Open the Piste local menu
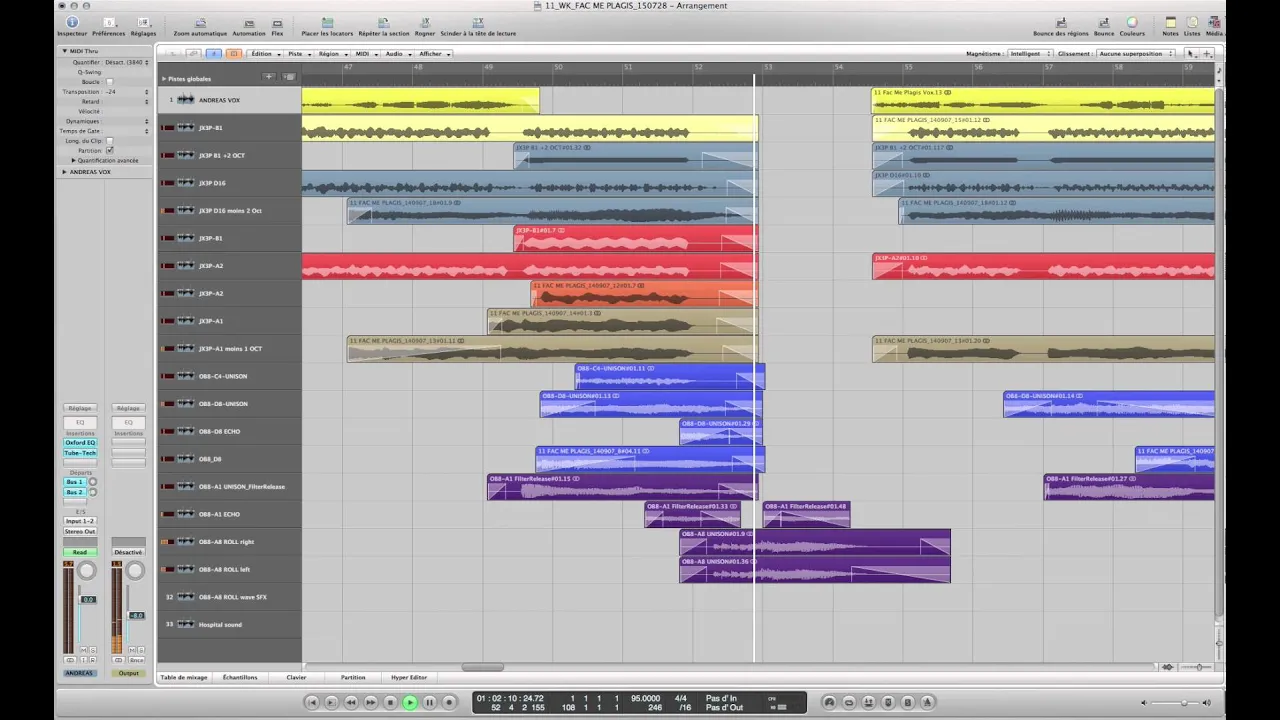This screenshot has width=1280, height=720. [x=298, y=54]
